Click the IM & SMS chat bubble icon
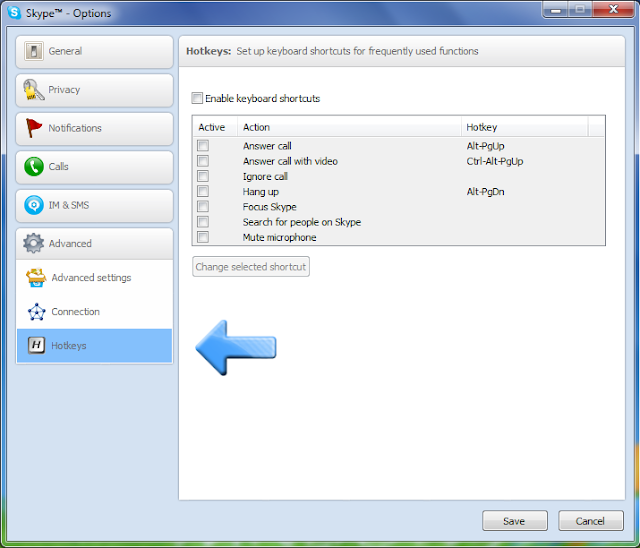This screenshot has width=640, height=548. (x=34, y=205)
